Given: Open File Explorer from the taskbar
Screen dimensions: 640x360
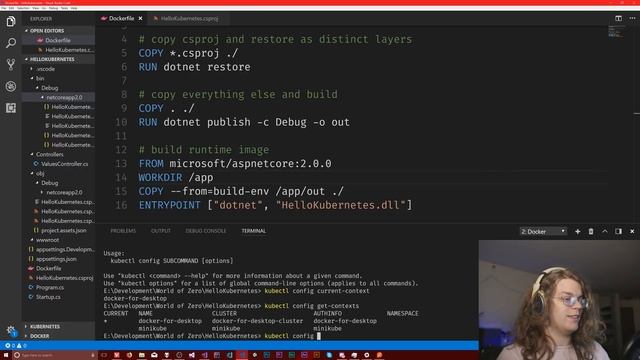Looking at the screenshot, I should click(142, 356).
